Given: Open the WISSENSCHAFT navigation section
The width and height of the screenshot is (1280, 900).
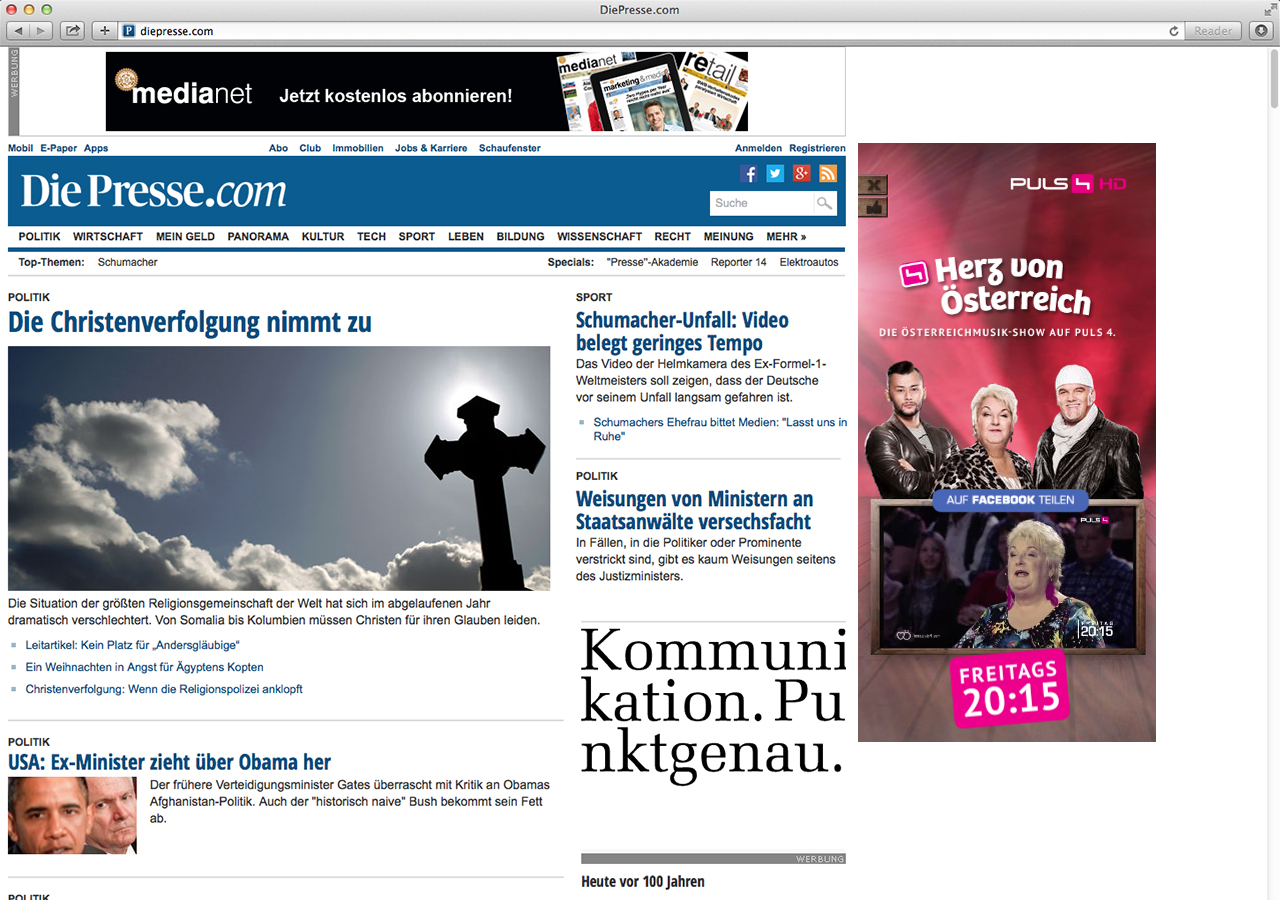Looking at the screenshot, I should point(600,237).
